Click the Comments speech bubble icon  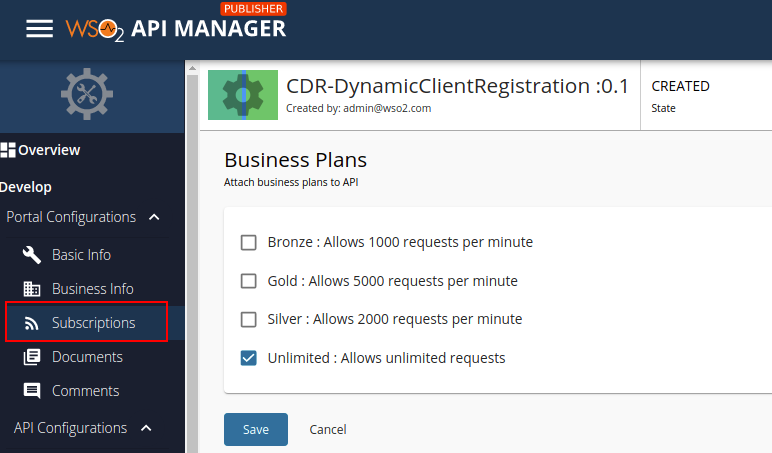click(x=32, y=391)
